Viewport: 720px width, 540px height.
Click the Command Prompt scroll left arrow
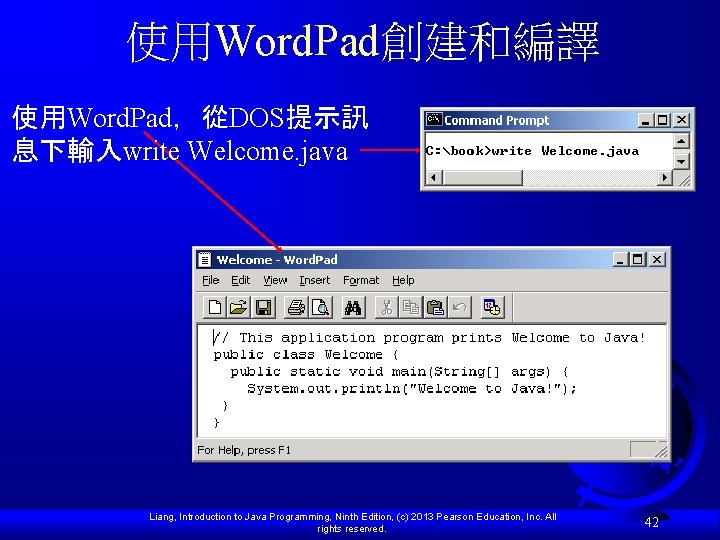[x=434, y=177]
